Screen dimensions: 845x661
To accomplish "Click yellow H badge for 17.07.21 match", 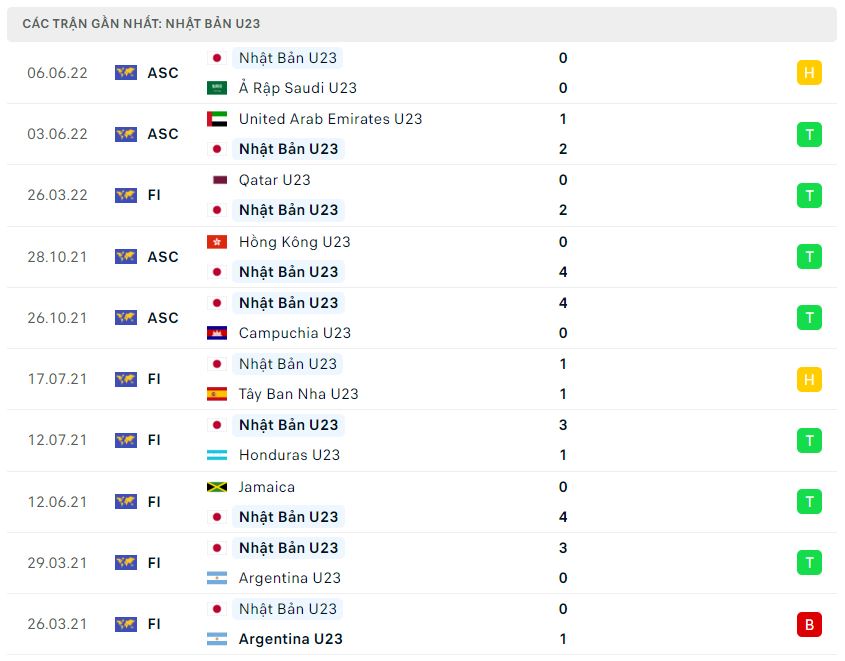I will tap(809, 379).
